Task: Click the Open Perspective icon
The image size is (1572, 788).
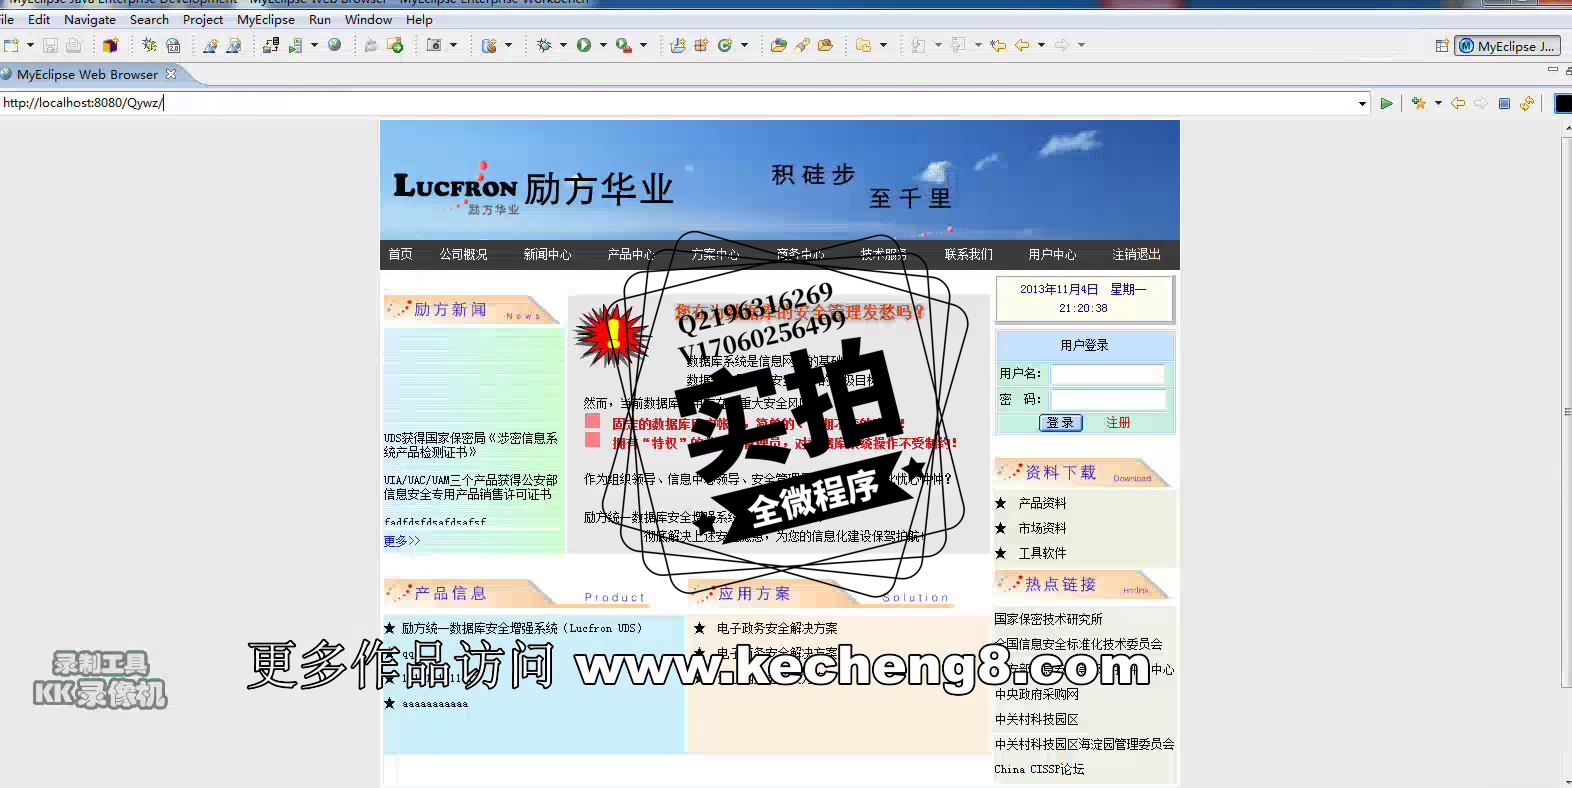Action: pyautogui.click(x=1442, y=46)
